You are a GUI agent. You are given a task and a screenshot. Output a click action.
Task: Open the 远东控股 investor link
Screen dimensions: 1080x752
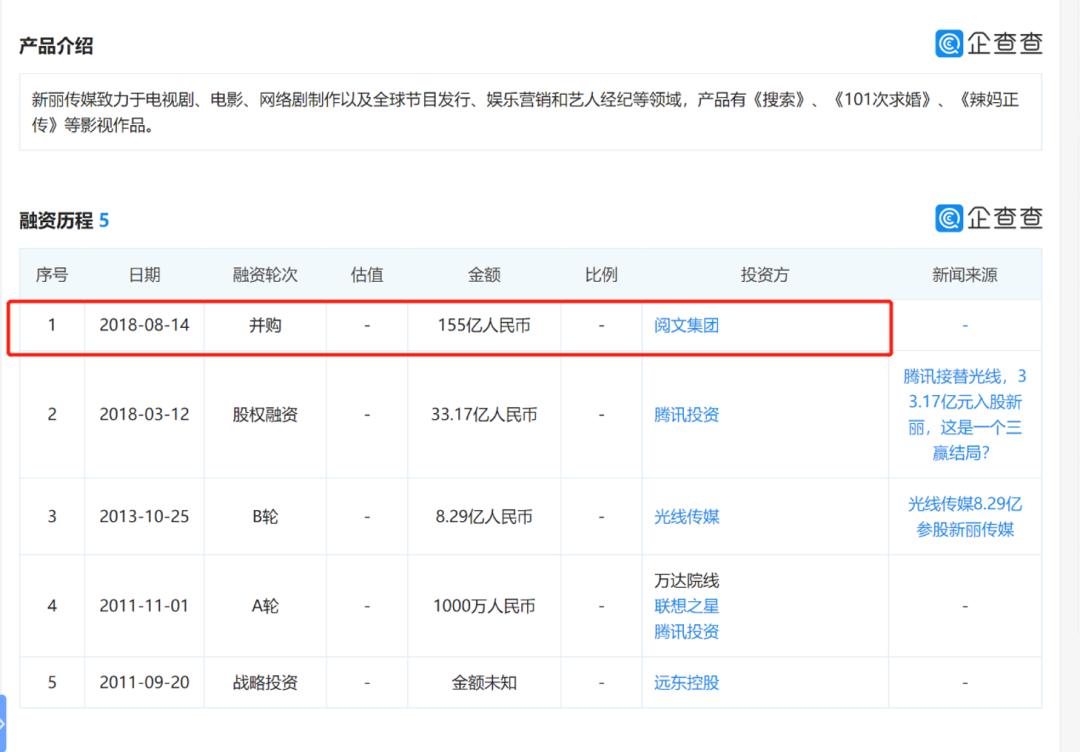pos(686,682)
